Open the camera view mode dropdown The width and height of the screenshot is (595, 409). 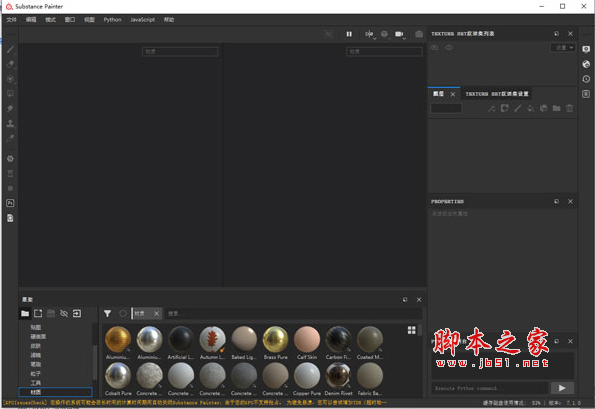tap(400, 35)
